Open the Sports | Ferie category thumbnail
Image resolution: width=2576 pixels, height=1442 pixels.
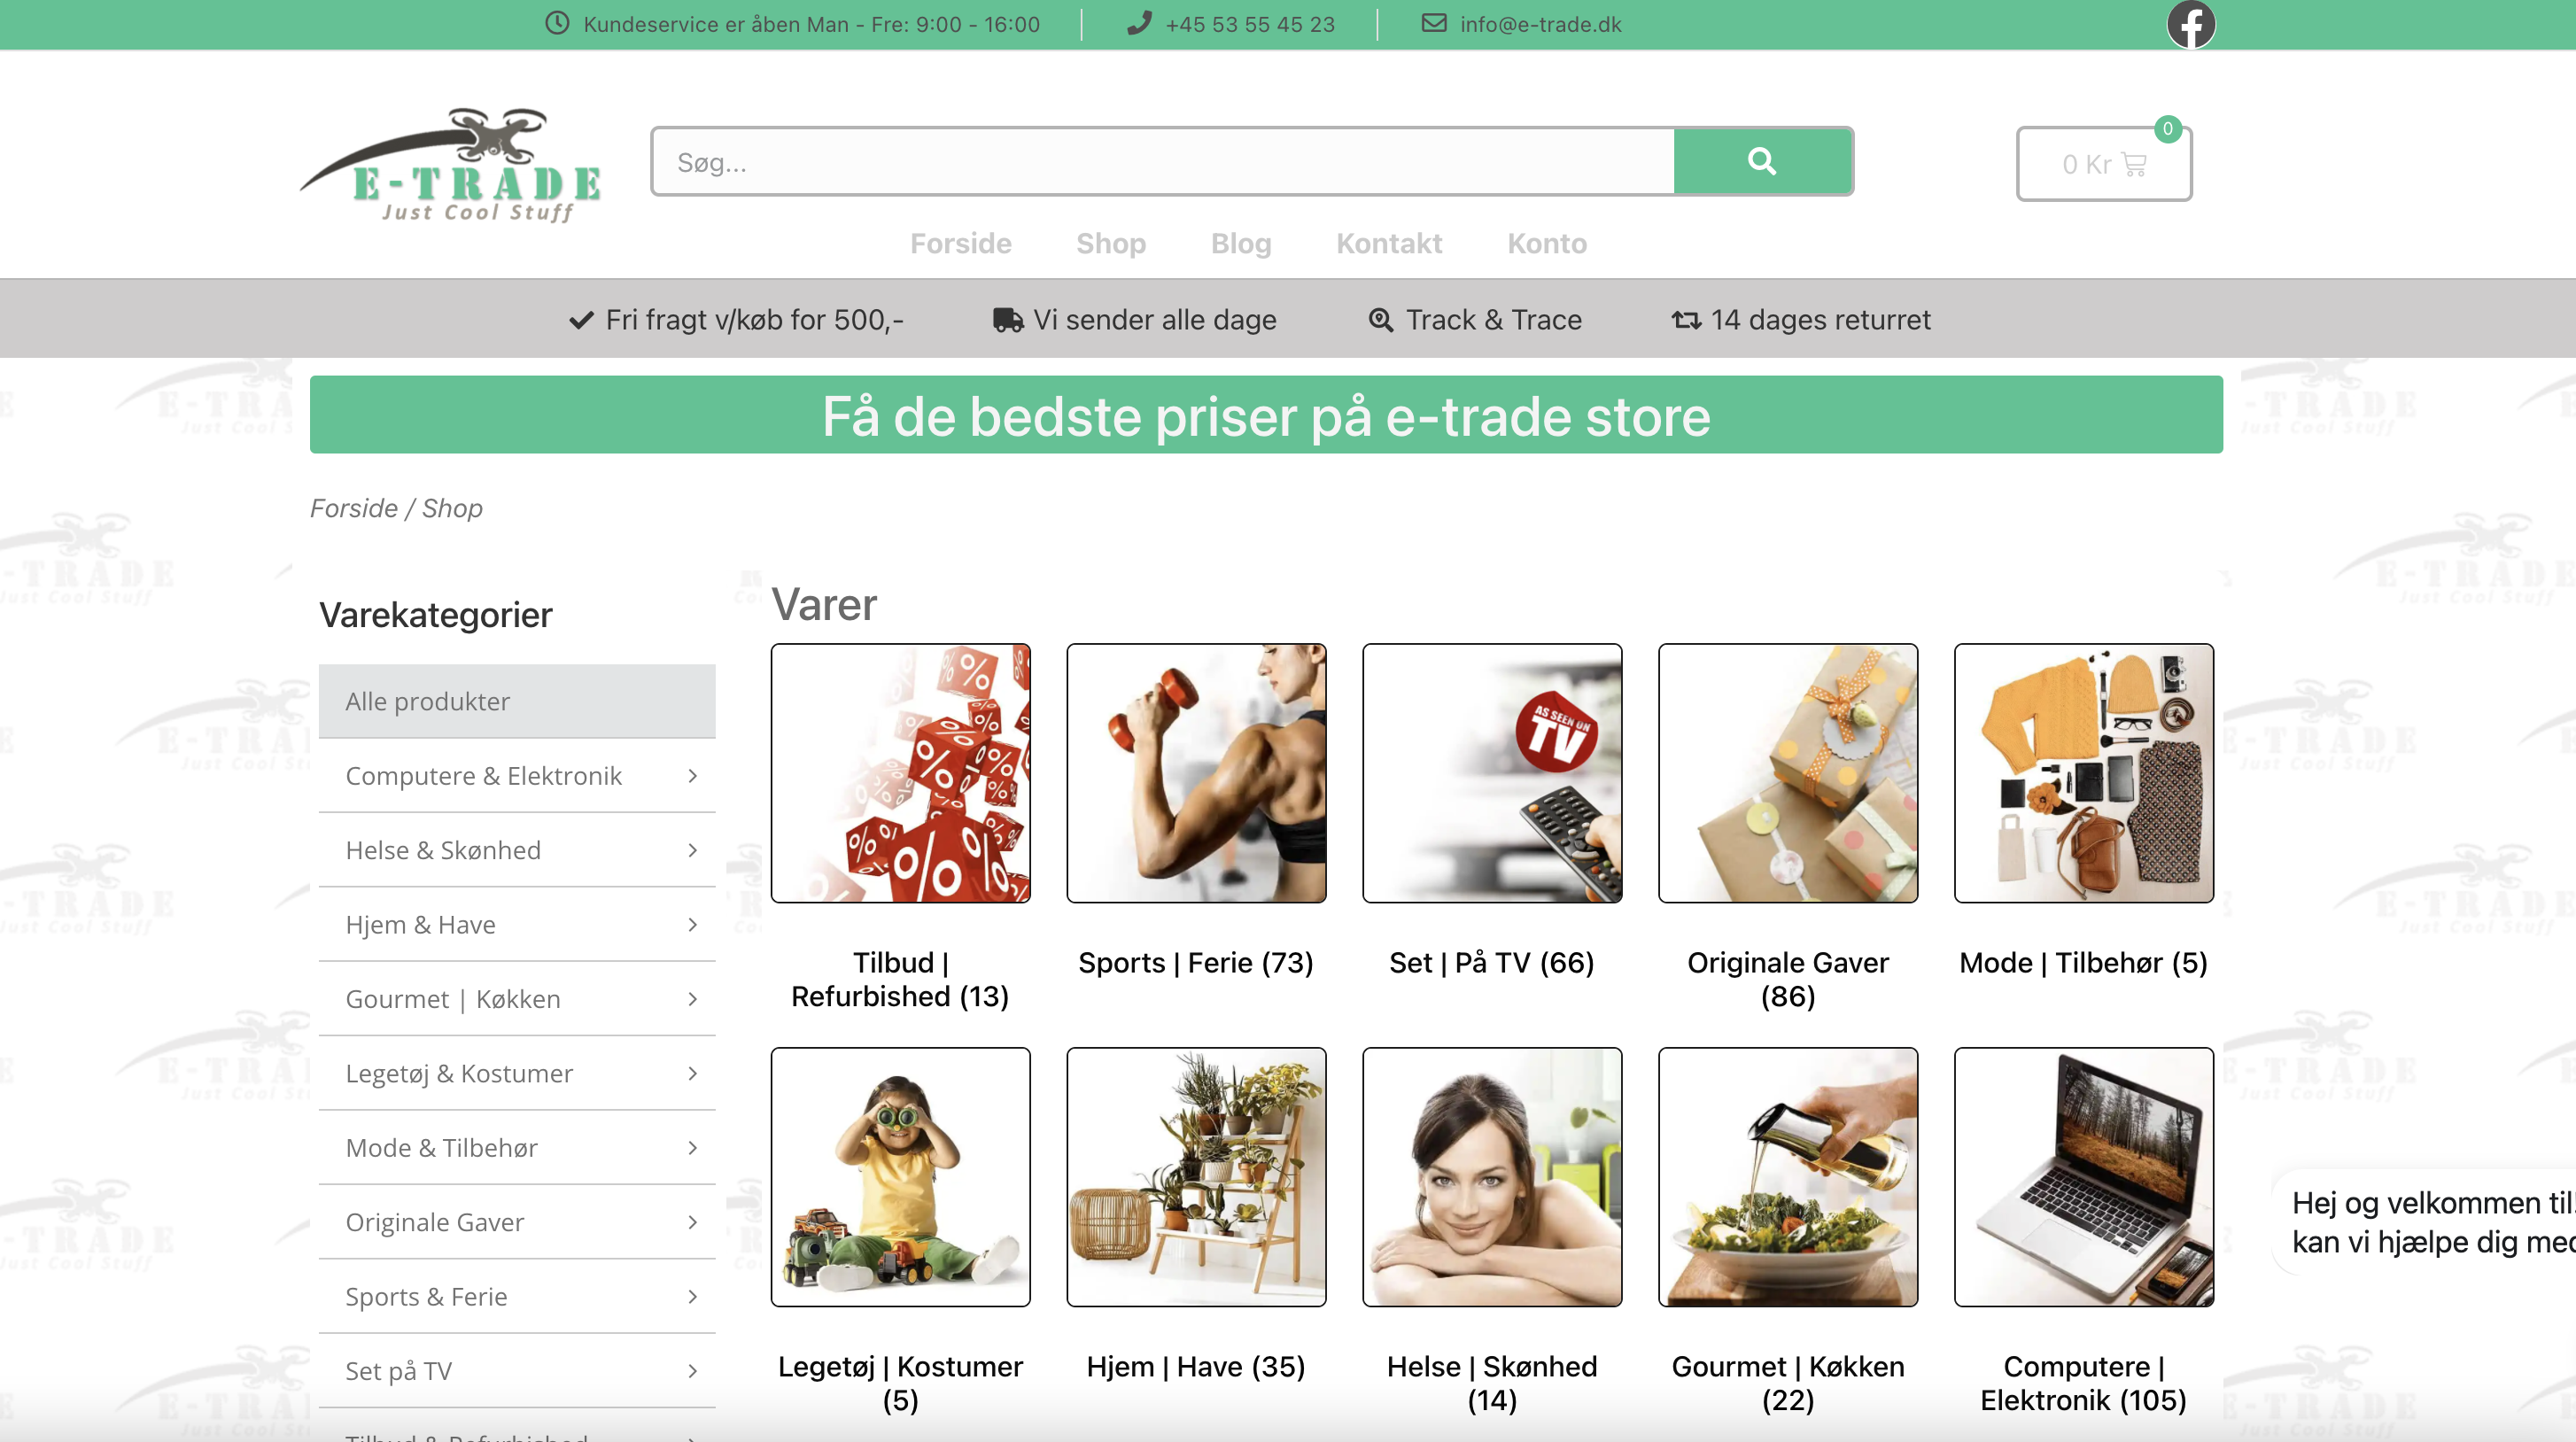pos(1196,773)
